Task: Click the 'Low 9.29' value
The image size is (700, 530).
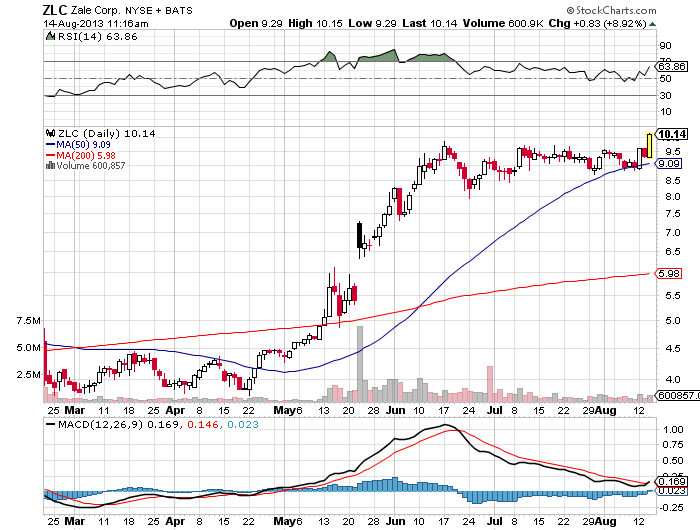Action: (372, 23)
